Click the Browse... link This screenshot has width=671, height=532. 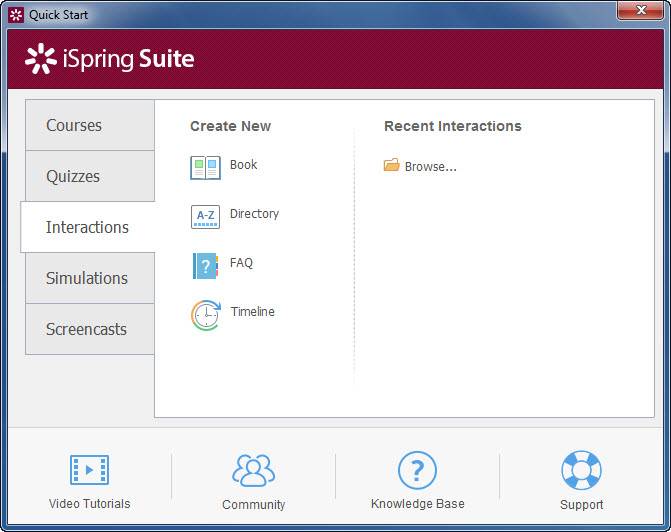click(x=431, y=166)
